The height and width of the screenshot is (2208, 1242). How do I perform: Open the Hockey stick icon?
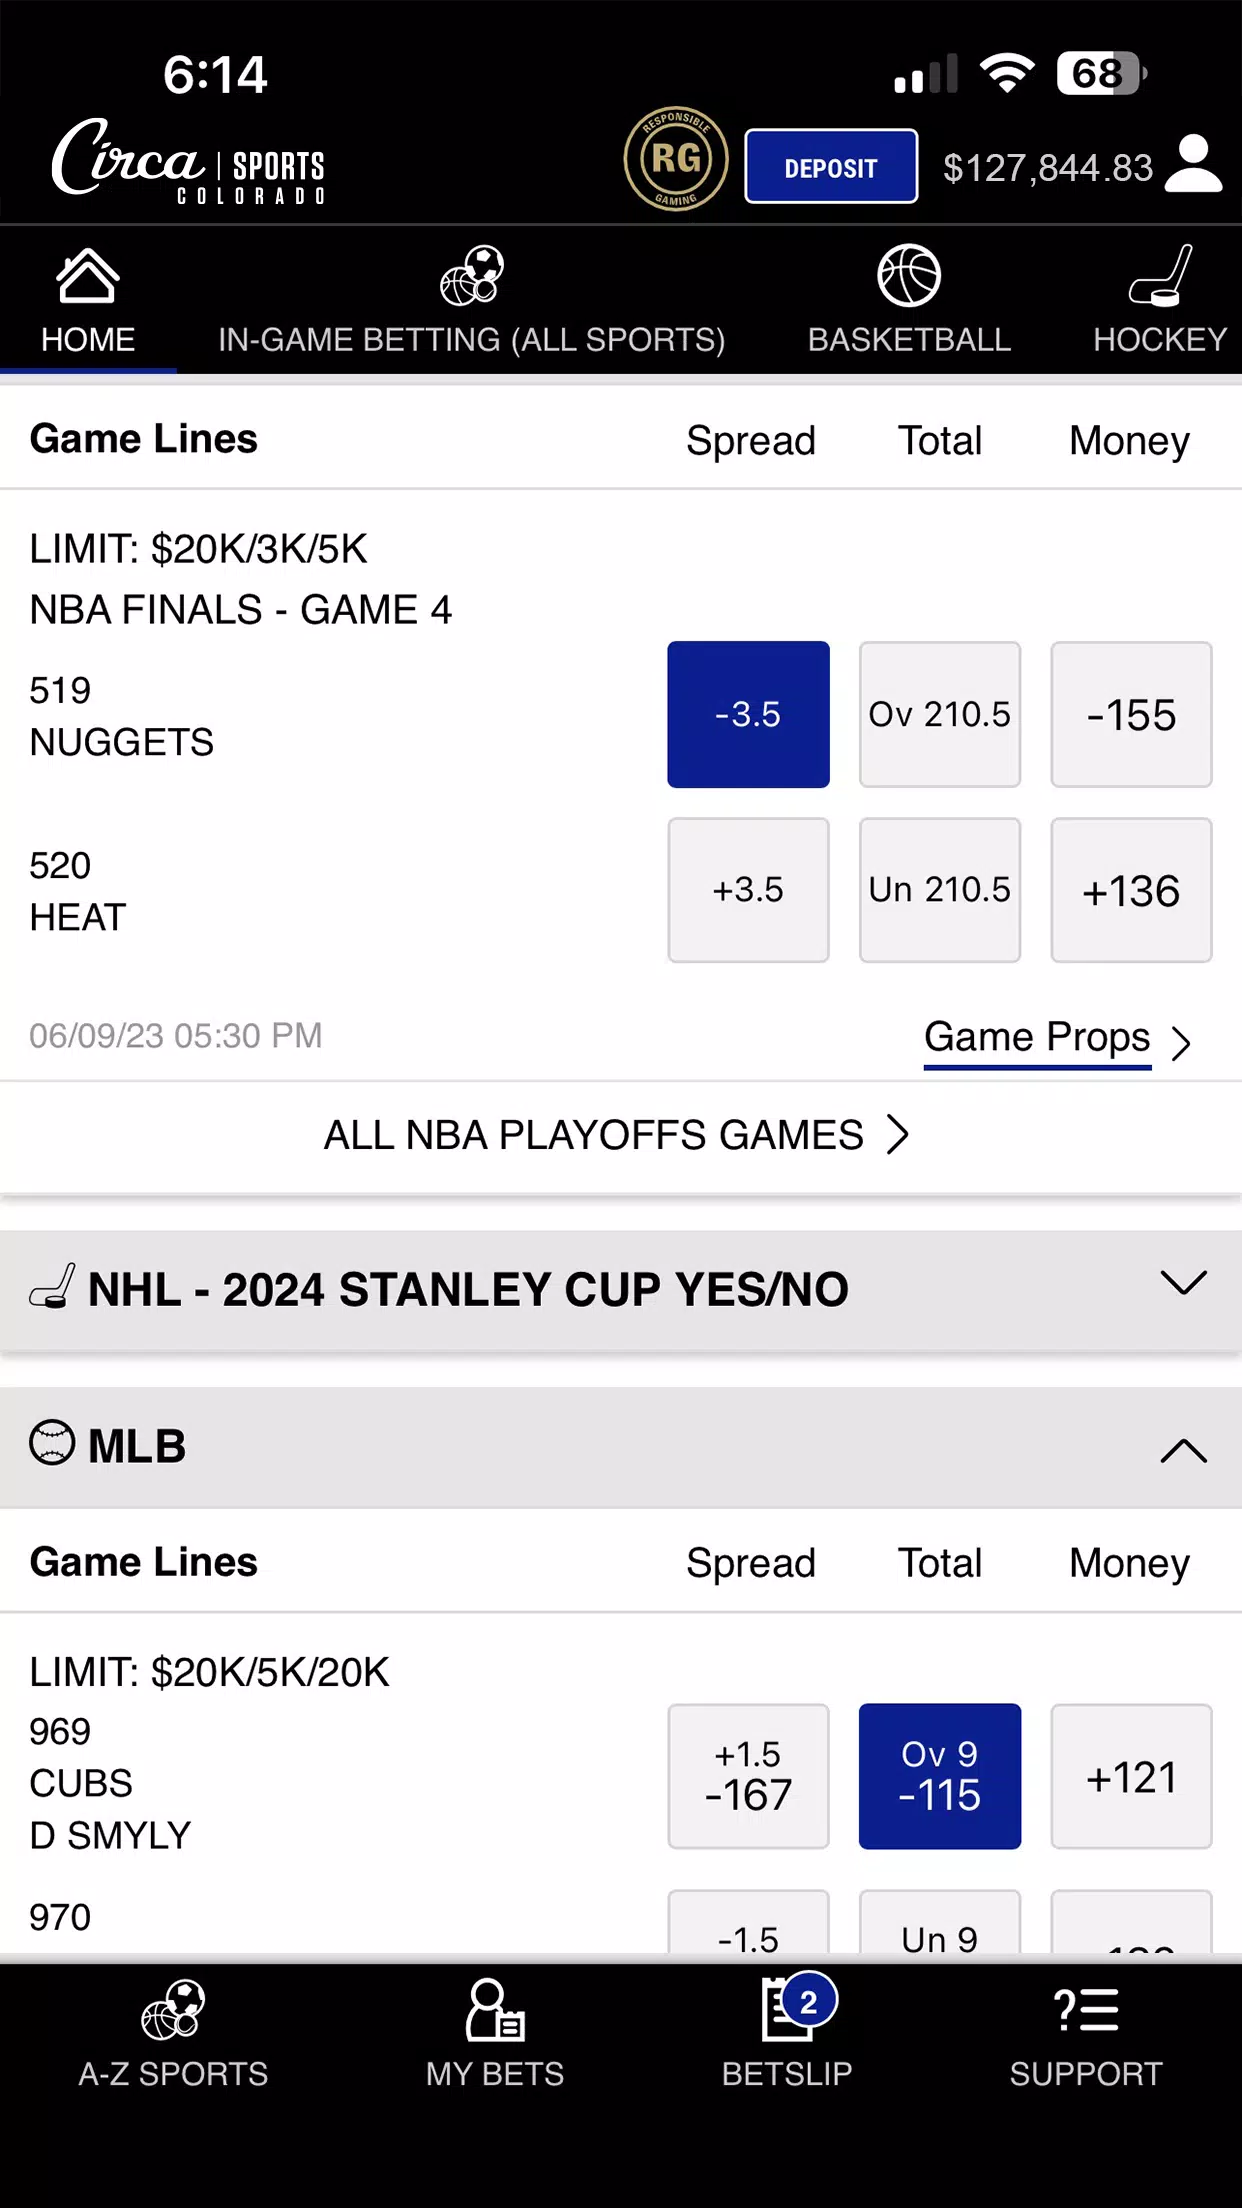click(1160, 276)
